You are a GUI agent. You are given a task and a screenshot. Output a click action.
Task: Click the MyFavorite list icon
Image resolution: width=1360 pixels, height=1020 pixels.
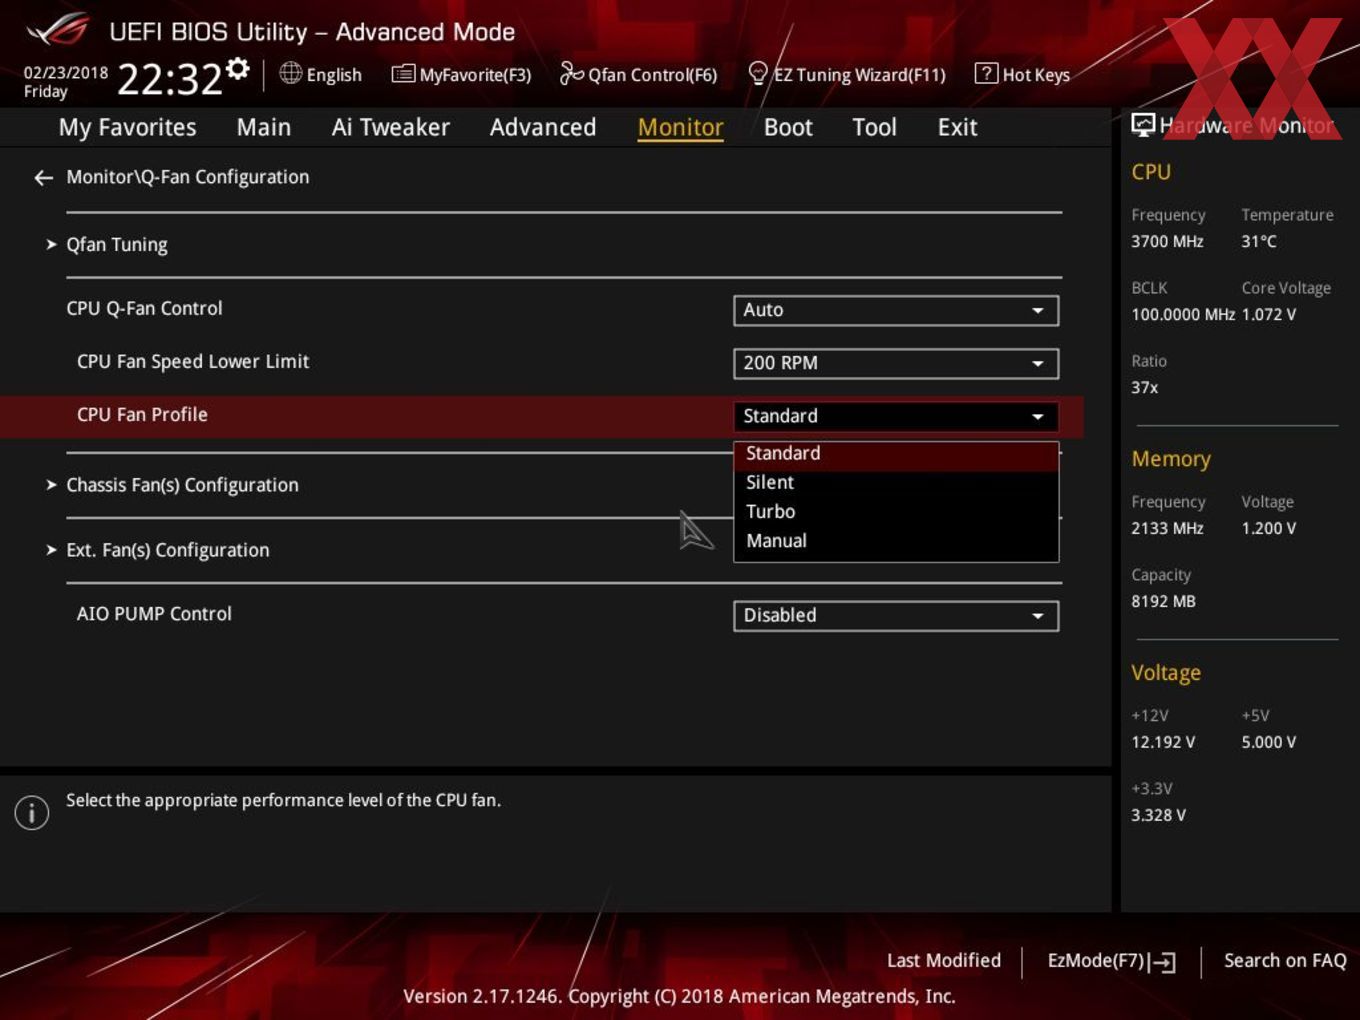403,74
